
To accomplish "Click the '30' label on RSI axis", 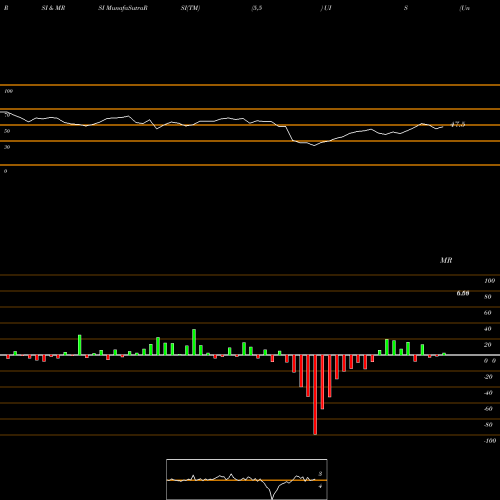I will tap(7, 147).
